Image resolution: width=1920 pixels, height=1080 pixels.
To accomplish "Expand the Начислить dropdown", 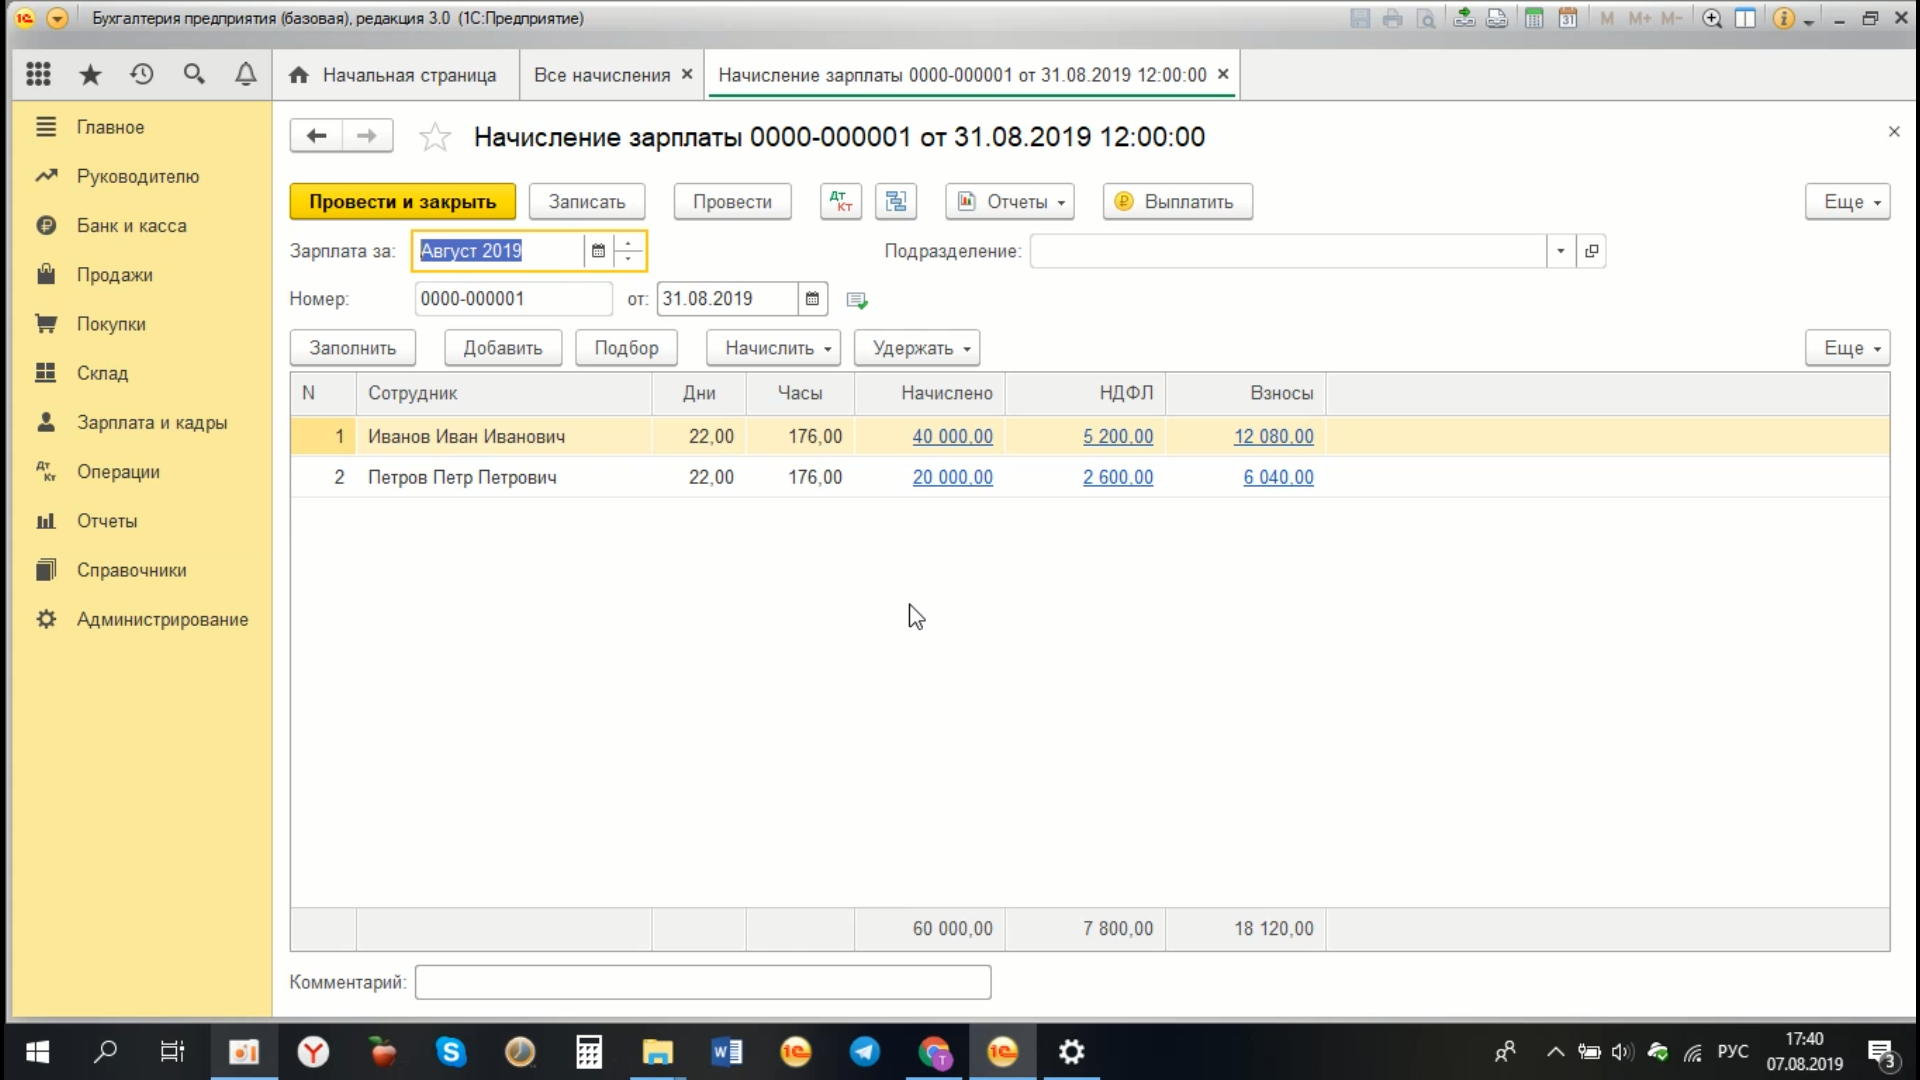I will 773,348.
